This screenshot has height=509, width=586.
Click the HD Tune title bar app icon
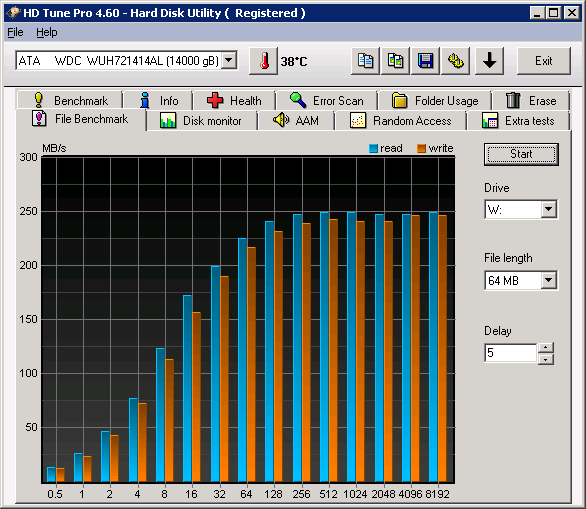coord(13,13)
